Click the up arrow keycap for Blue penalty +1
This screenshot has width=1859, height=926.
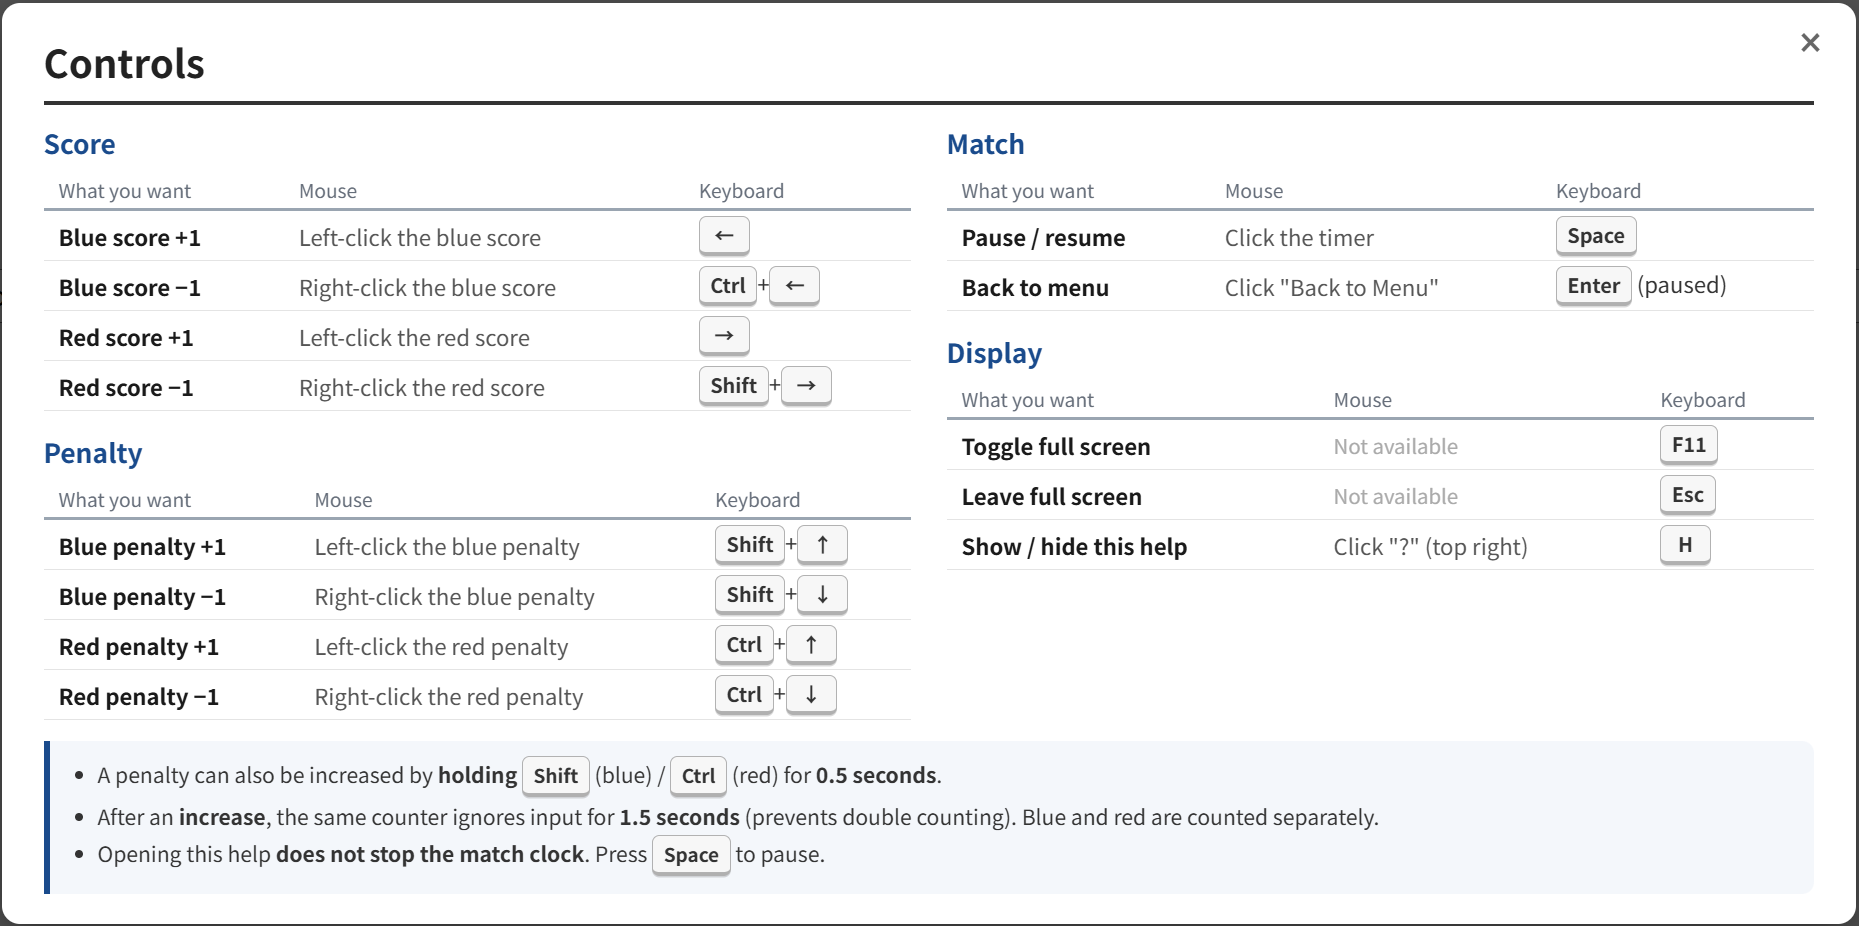point(822,545)
